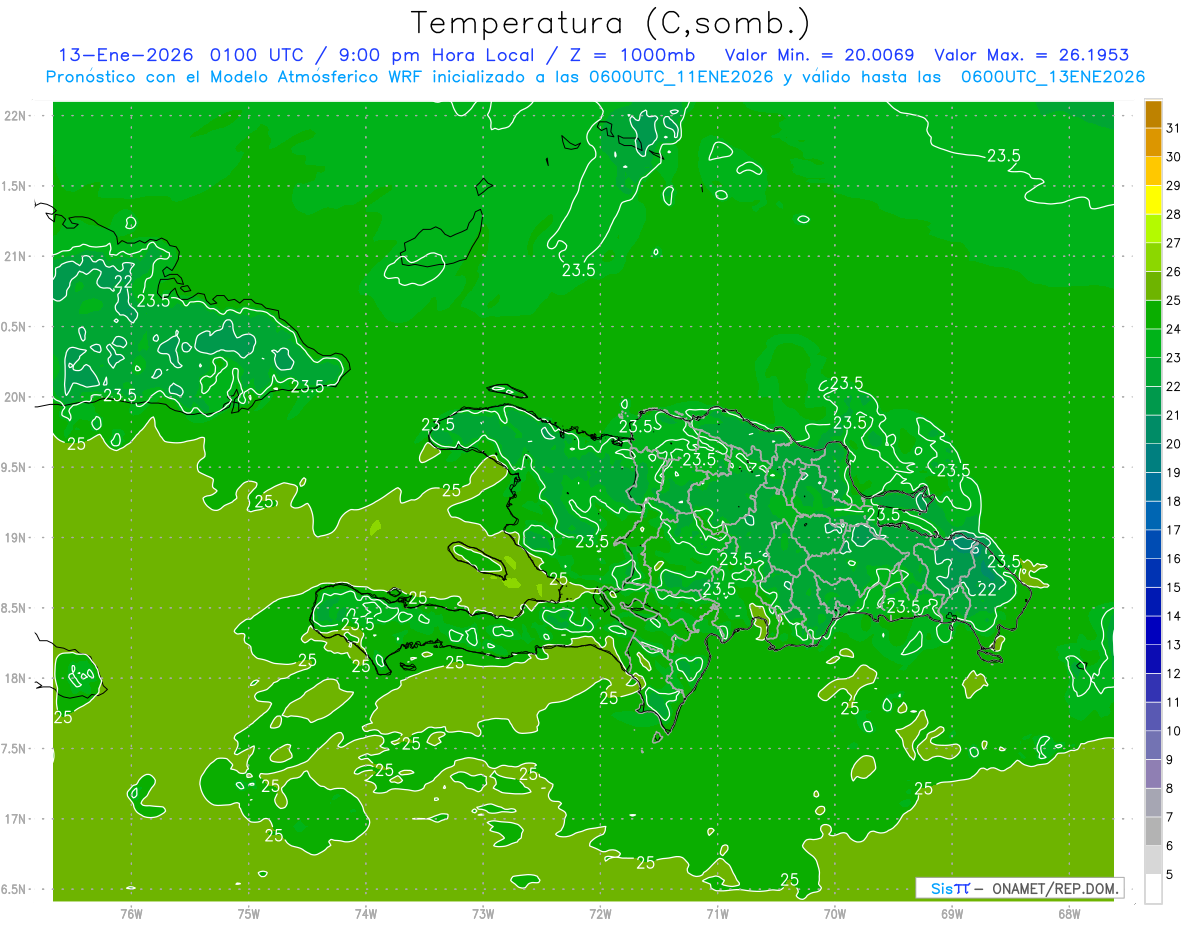
Task: Click the "22N" latitude axis label
Action: (x=14, y=115)
